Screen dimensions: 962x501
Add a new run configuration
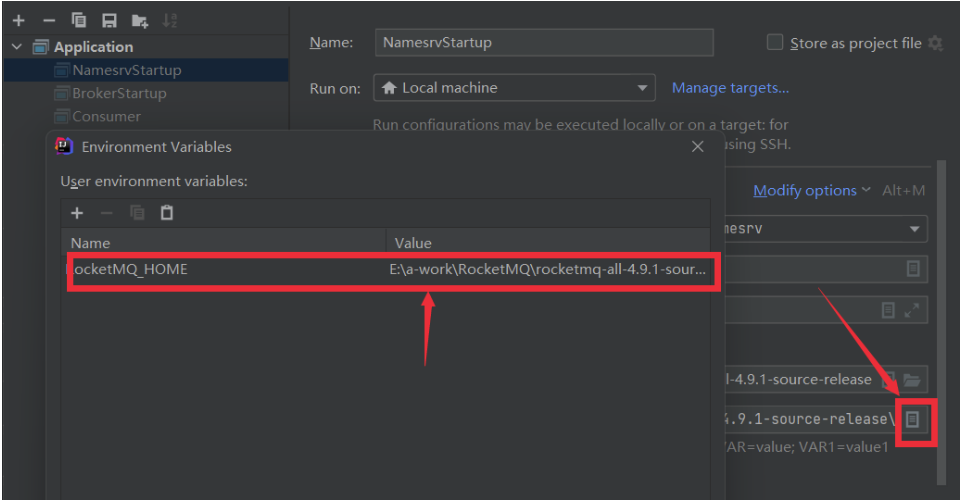[18, 21]
